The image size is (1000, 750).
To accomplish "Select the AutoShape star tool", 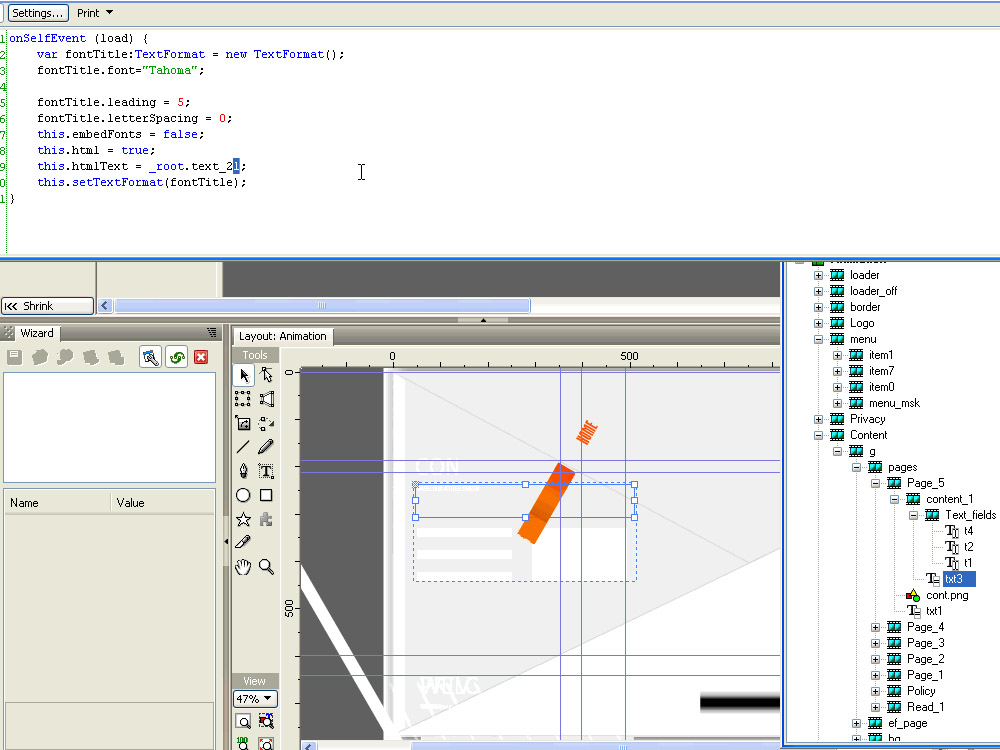I will coord(243,519).
